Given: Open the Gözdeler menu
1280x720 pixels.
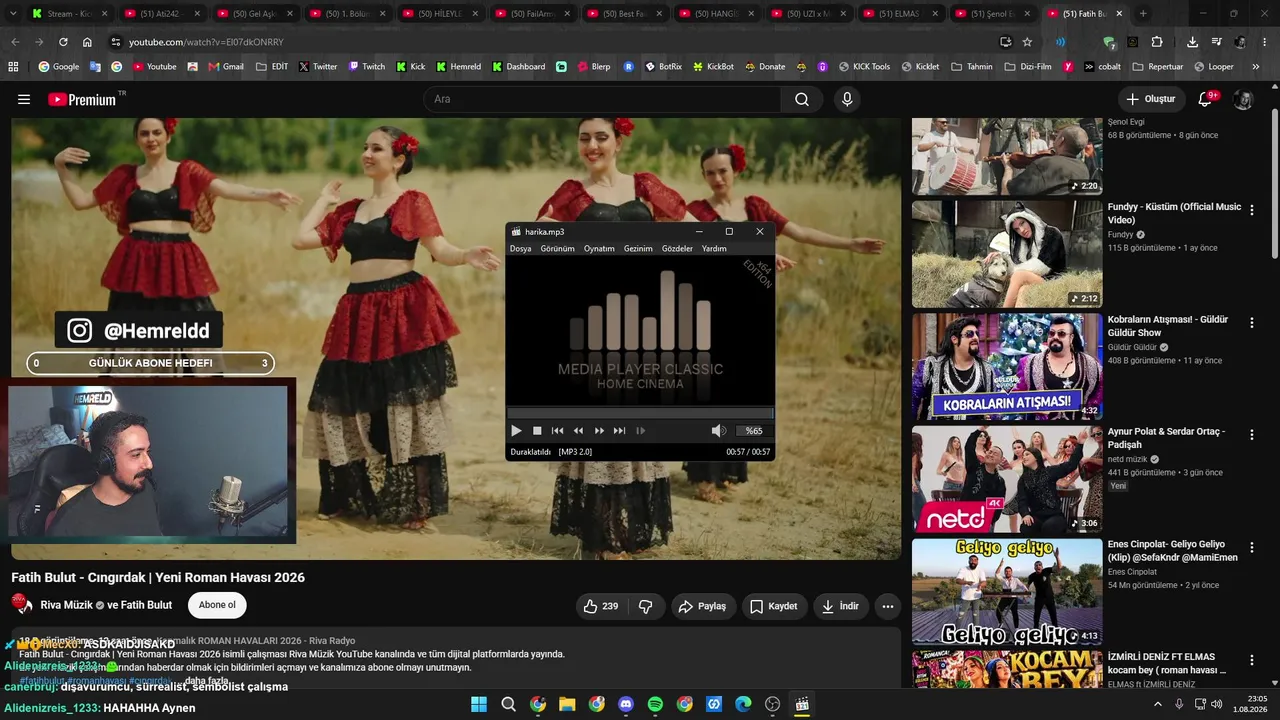Looking at the screenshot, I should [x=677, y=249].
